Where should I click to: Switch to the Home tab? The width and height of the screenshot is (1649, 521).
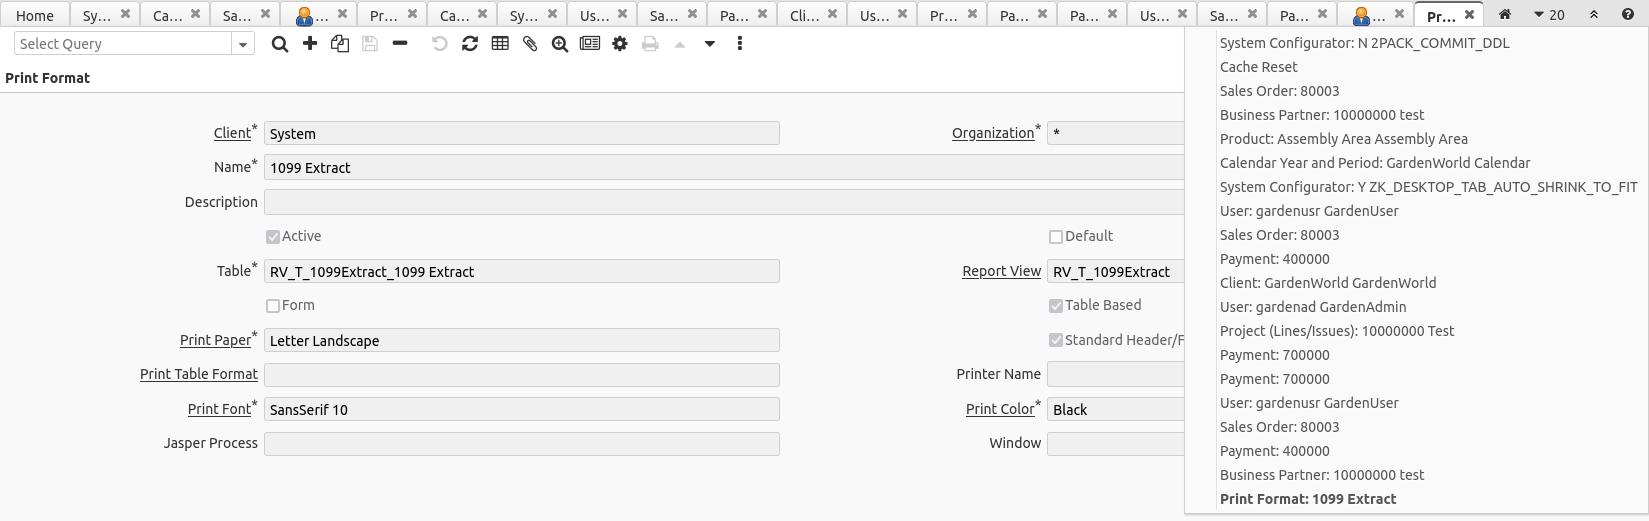[35, 15]
